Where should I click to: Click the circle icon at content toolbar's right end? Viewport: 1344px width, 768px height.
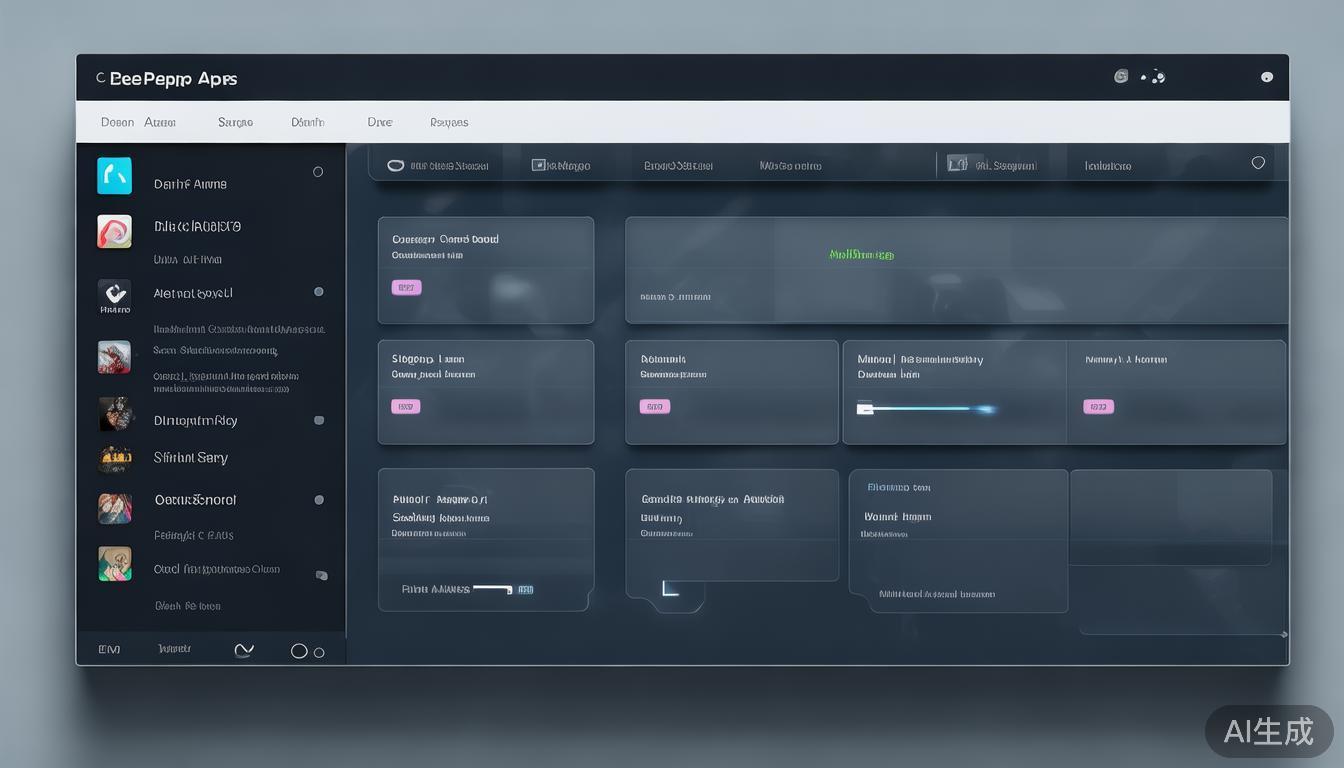[x=1258, y=163]
